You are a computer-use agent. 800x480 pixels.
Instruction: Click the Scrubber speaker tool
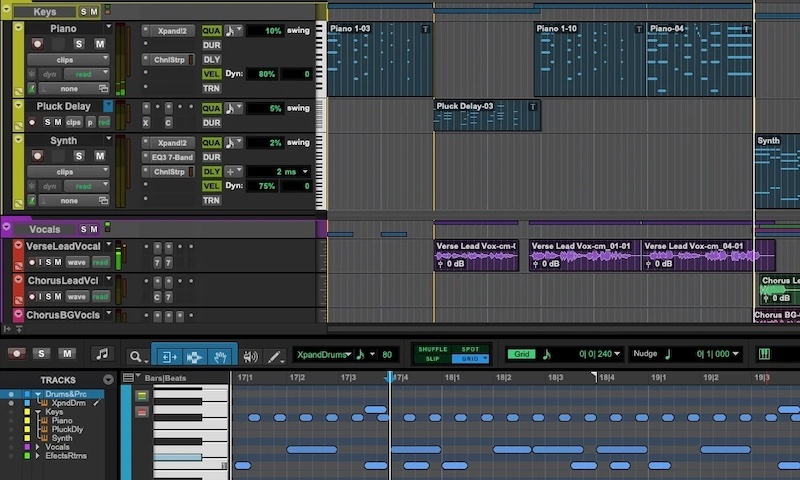249,356
